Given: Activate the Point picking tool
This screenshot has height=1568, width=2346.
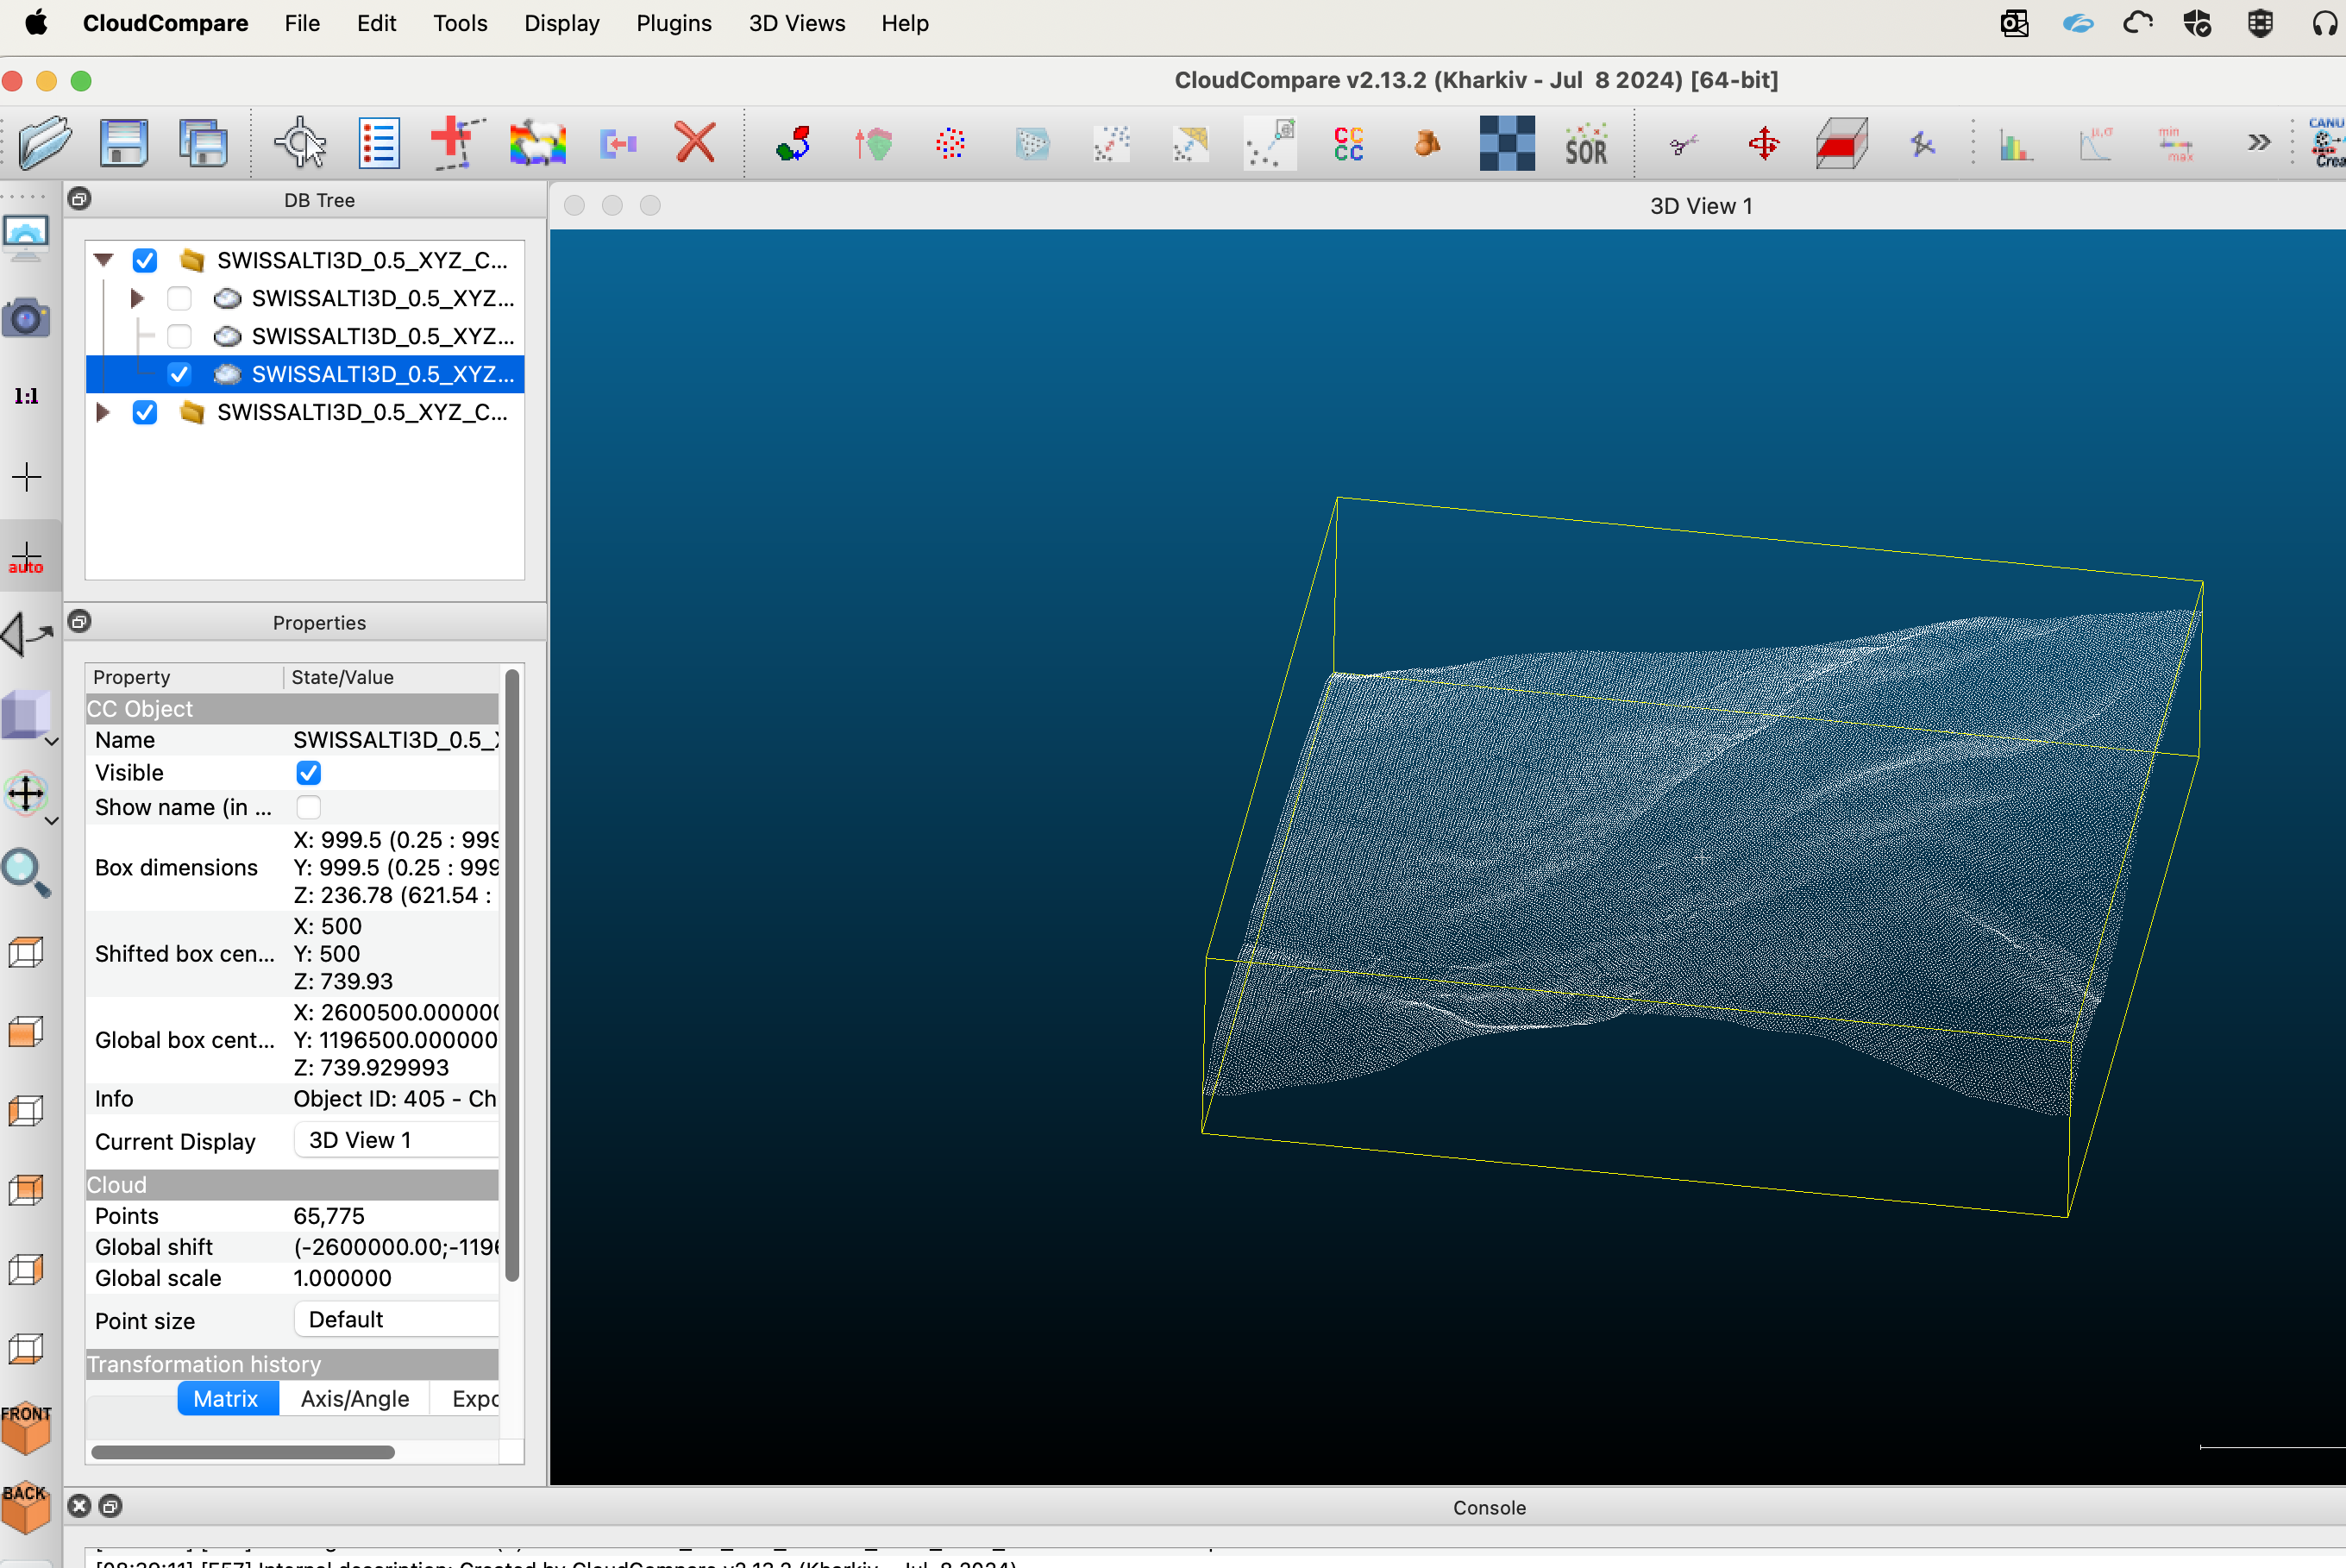Looking at the screenshot, I should (300, 143).
